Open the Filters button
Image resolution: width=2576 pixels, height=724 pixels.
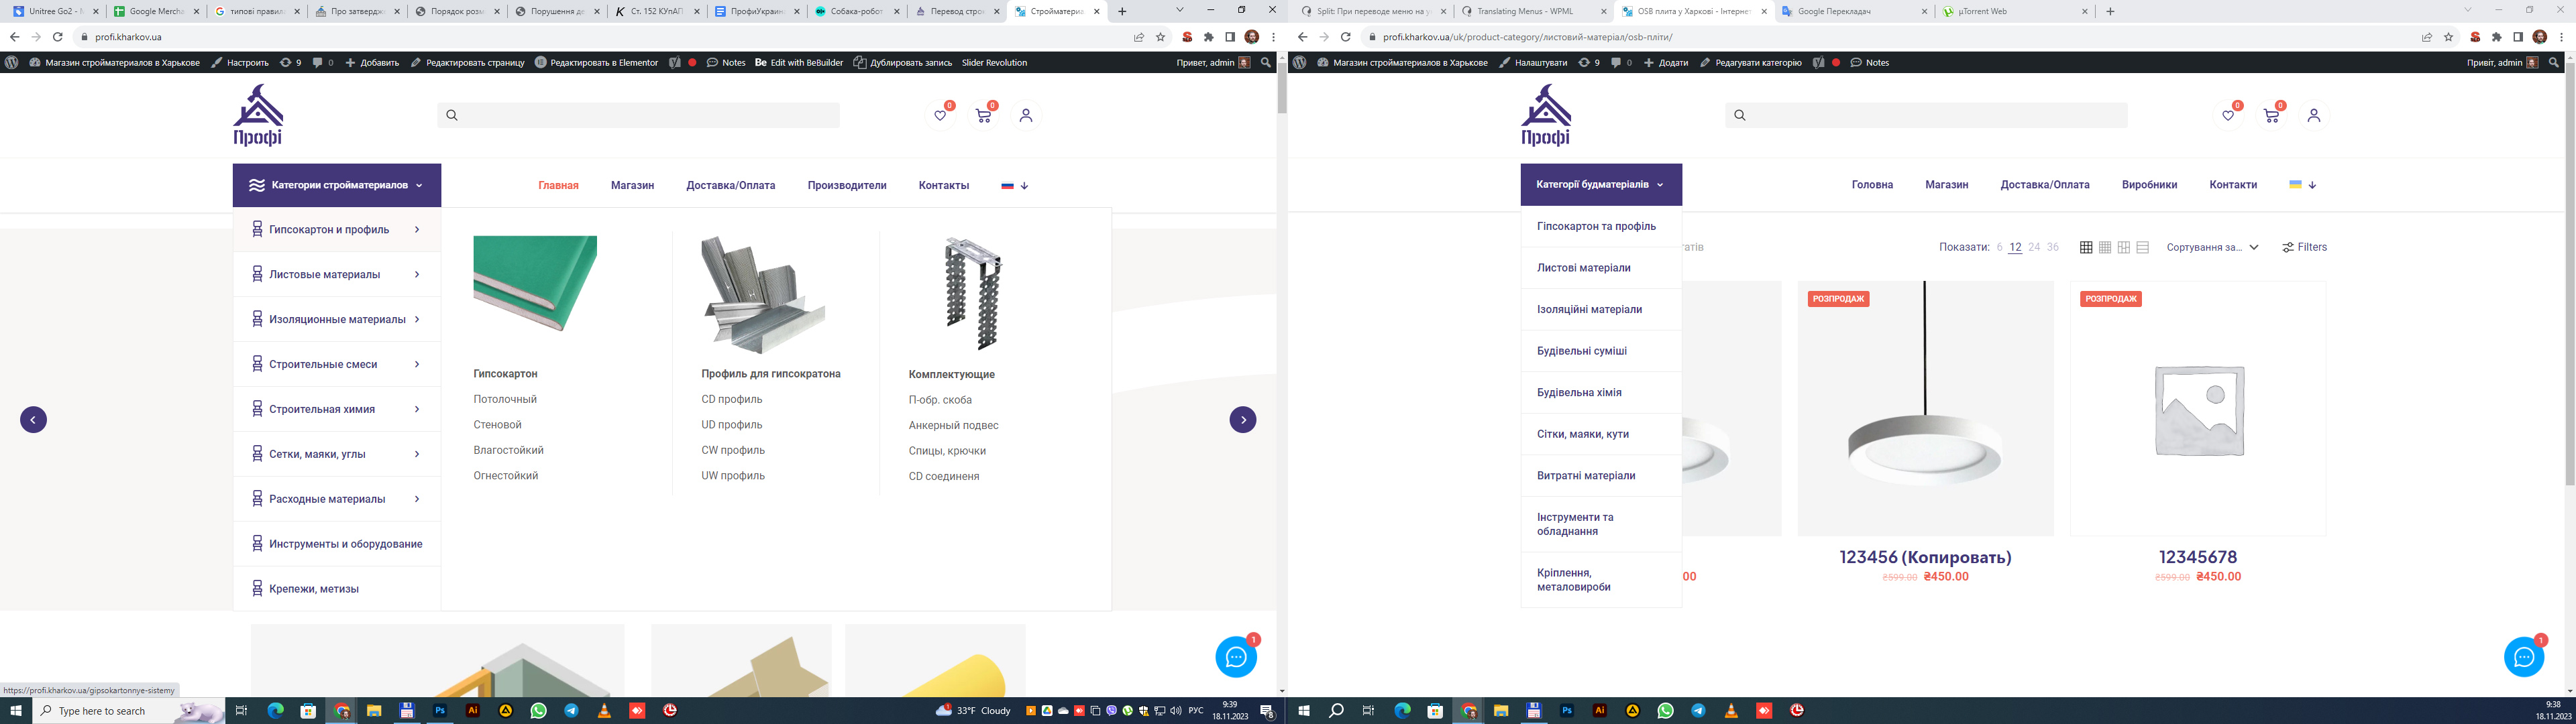pos(2305,247)
